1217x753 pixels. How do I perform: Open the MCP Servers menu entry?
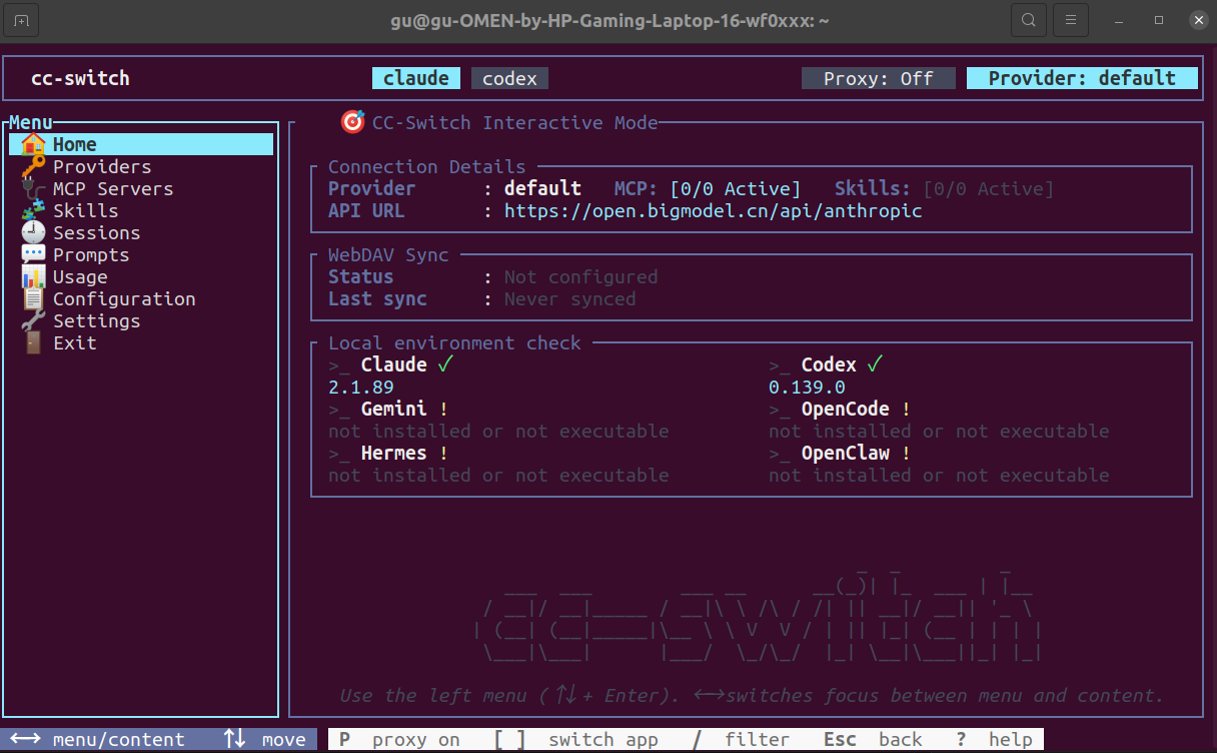coord(141,189)
